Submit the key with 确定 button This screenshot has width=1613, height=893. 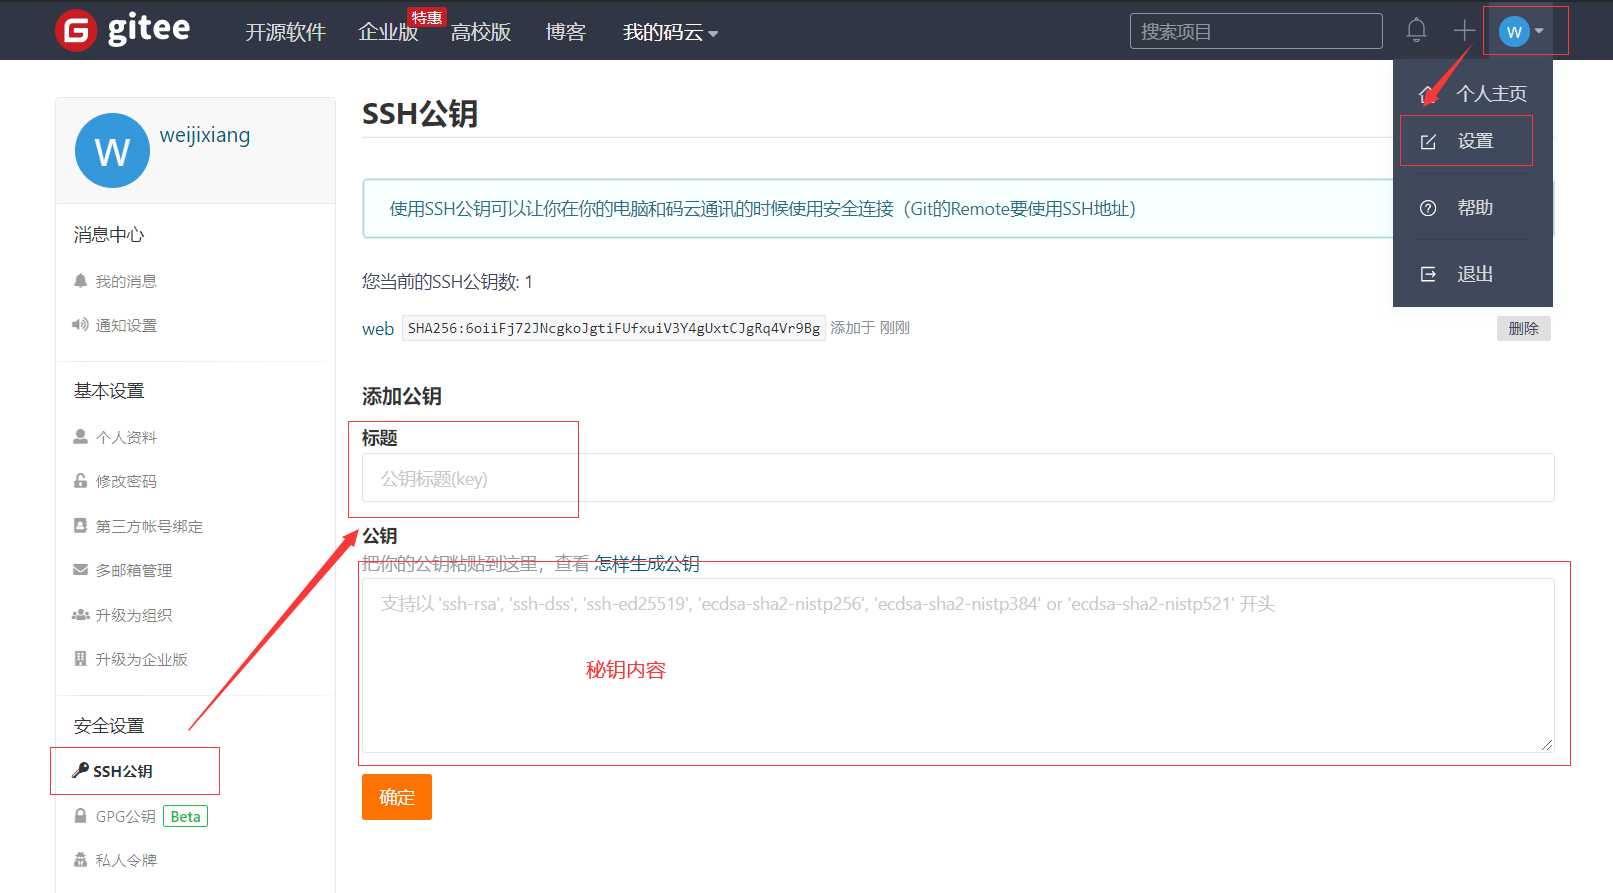[397, 797]
